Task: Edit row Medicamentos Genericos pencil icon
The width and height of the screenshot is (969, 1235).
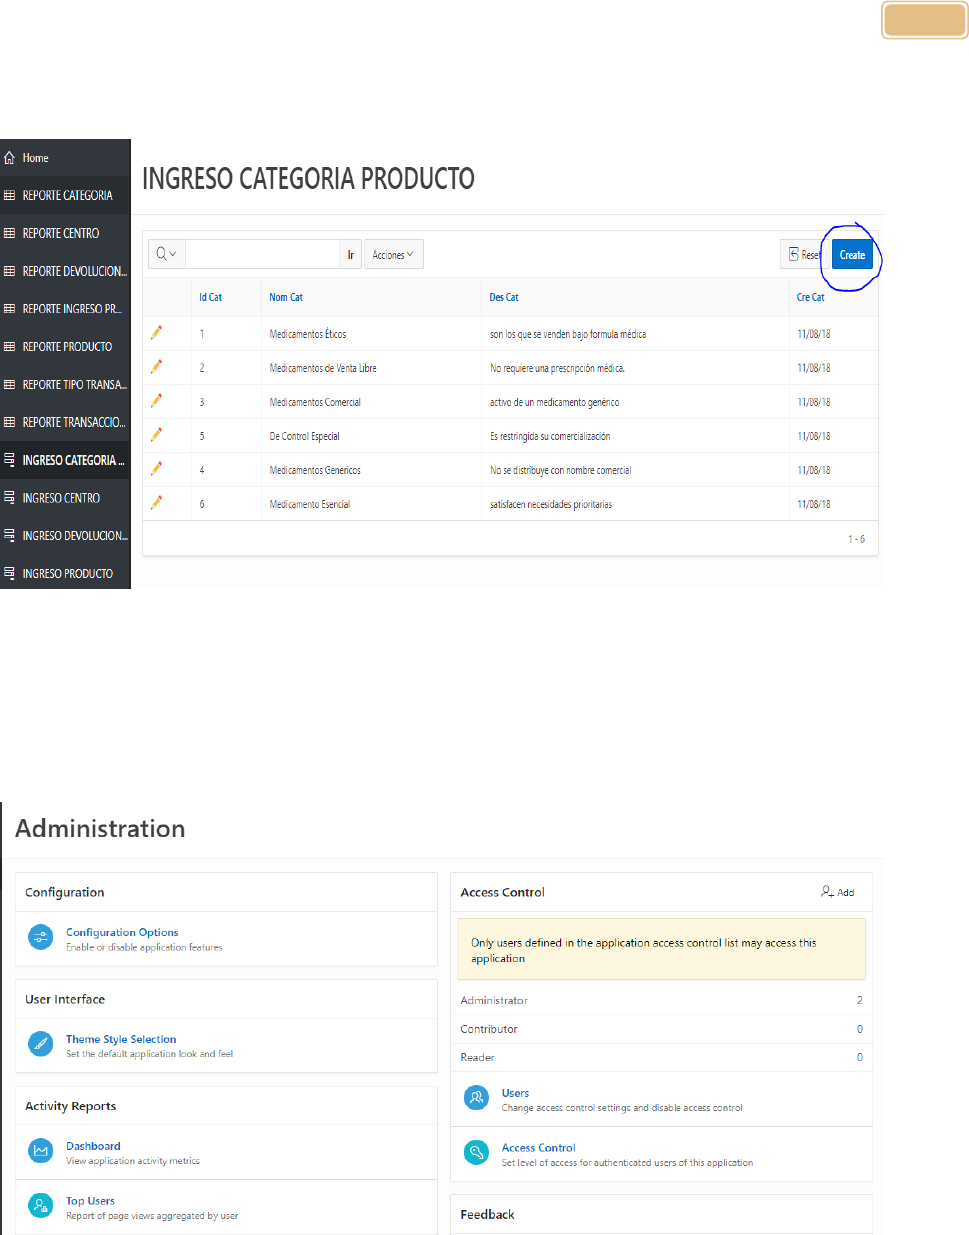Action: click(x=156, y=469)
